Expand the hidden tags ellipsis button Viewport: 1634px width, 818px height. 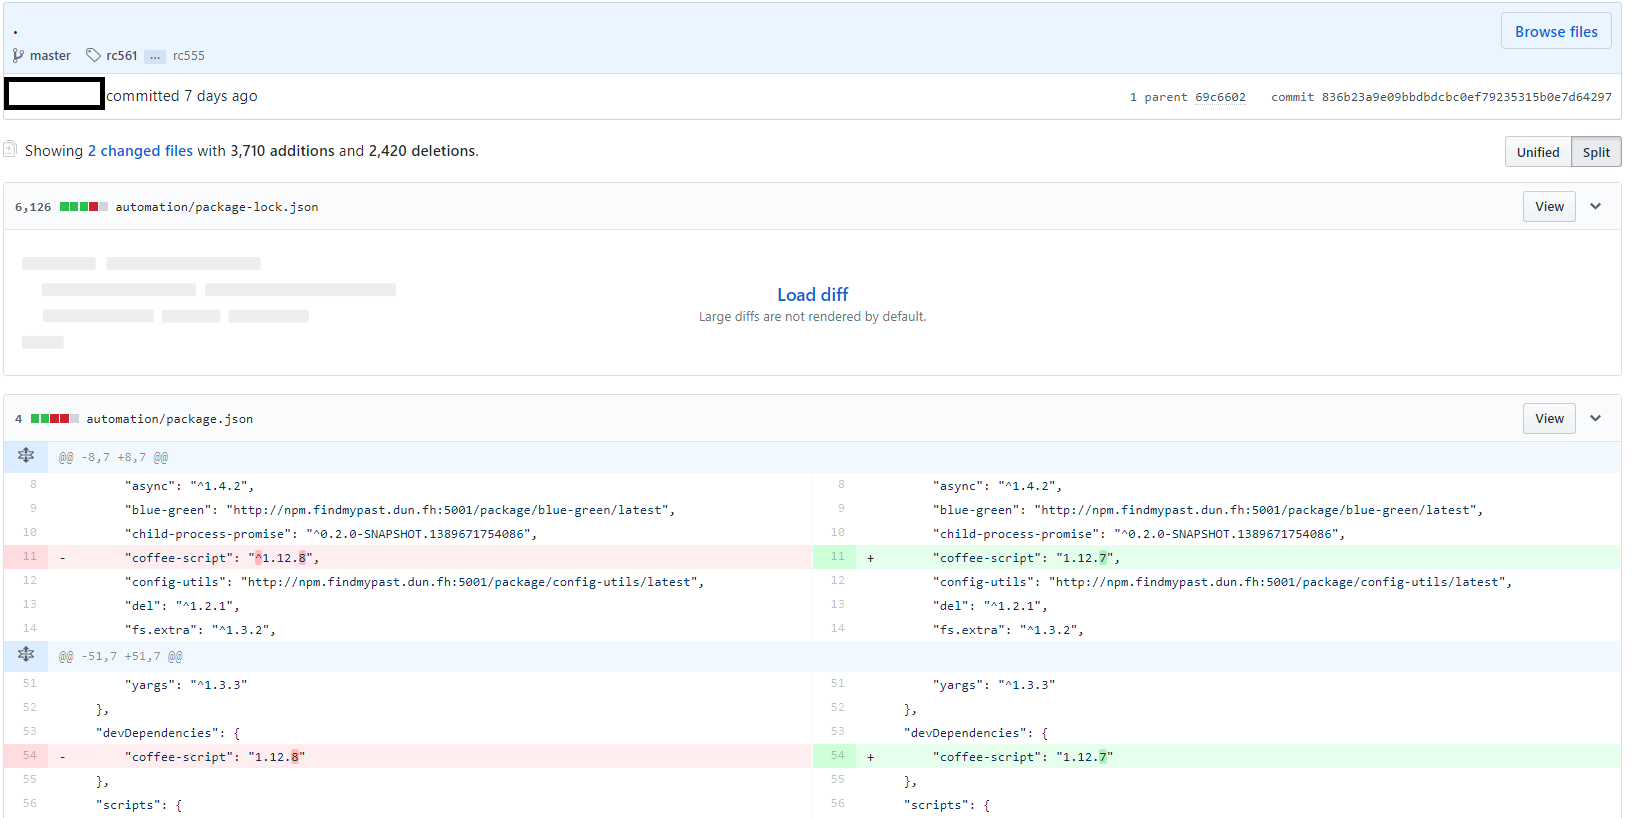[154, 57]
